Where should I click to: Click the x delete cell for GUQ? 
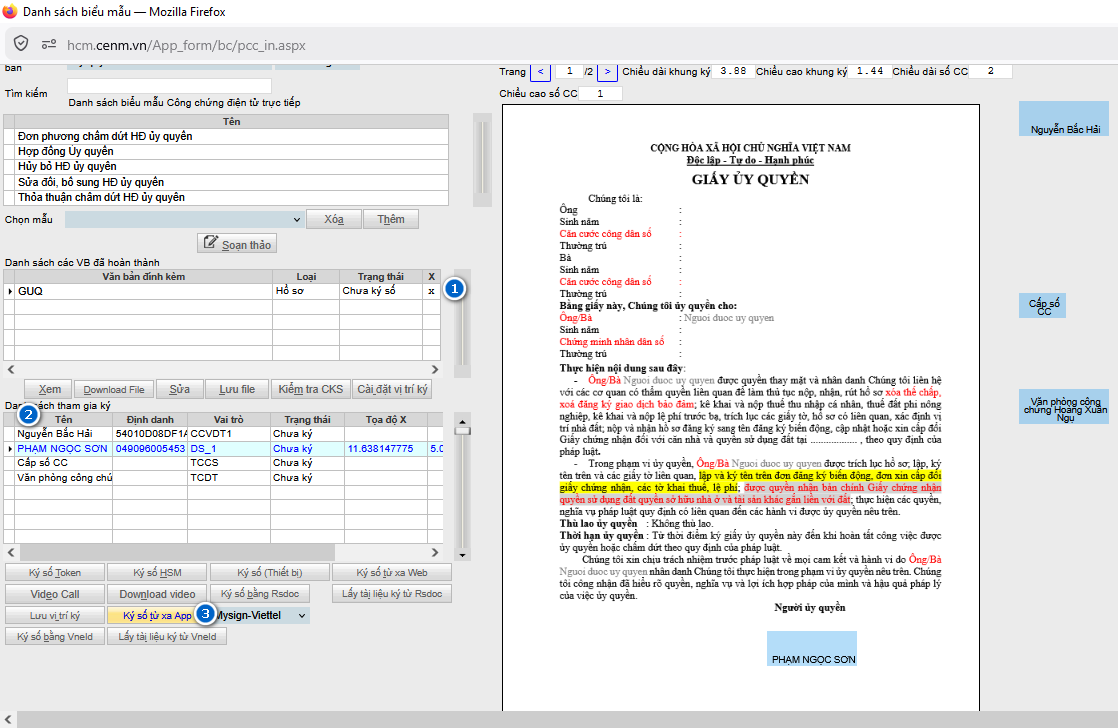431,291
